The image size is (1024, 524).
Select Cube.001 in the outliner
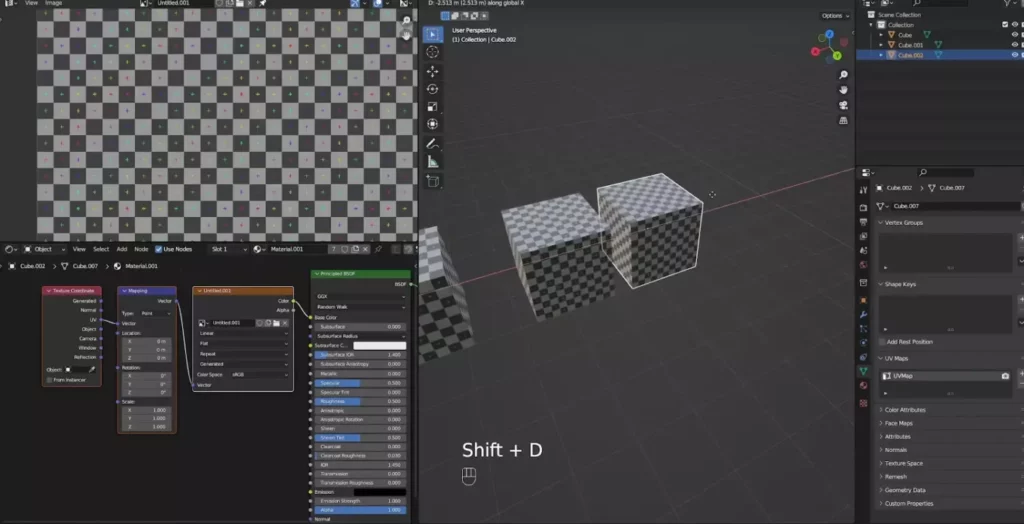[910, 45]
